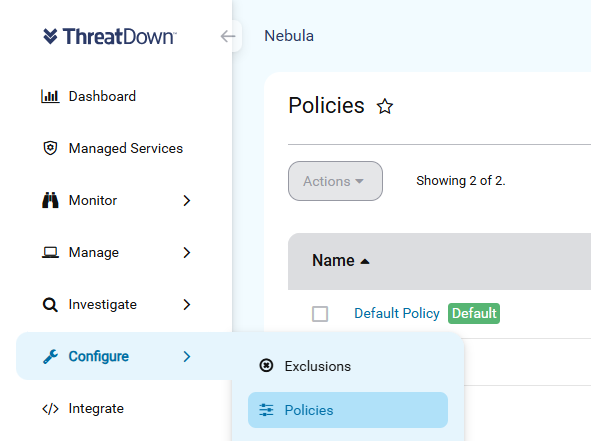The width and height of the screenshot is (591, 441).
Task: Click the Integrate code brackets icon
Action: coord(50,409)
